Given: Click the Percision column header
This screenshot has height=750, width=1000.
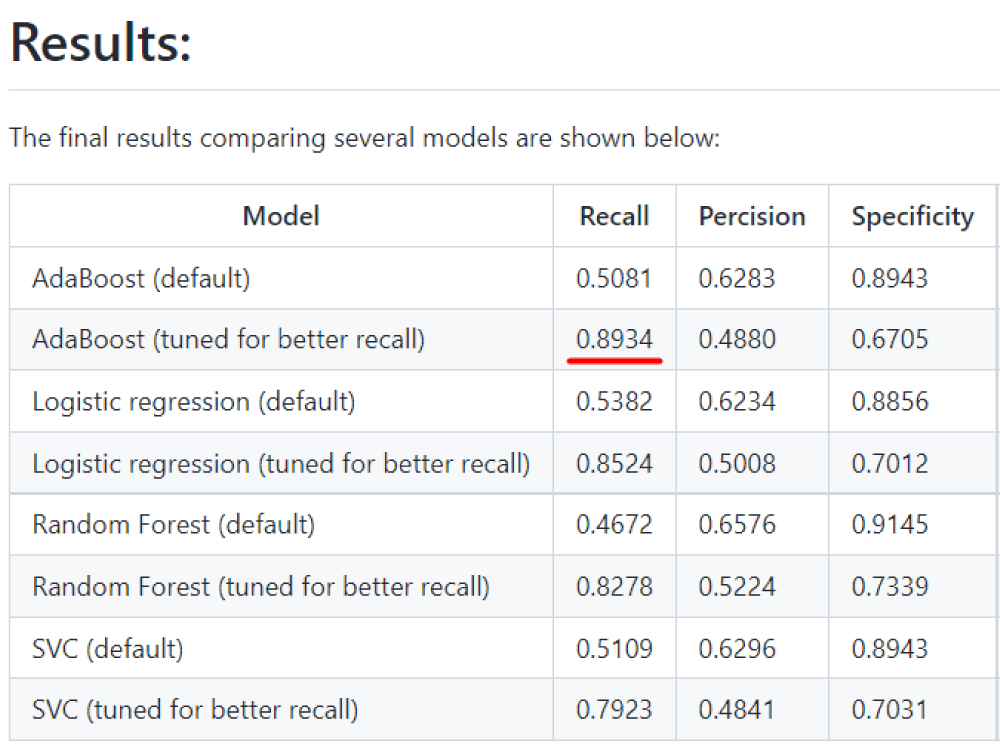Looking at the screenshot, I should (x=751, y=216).
